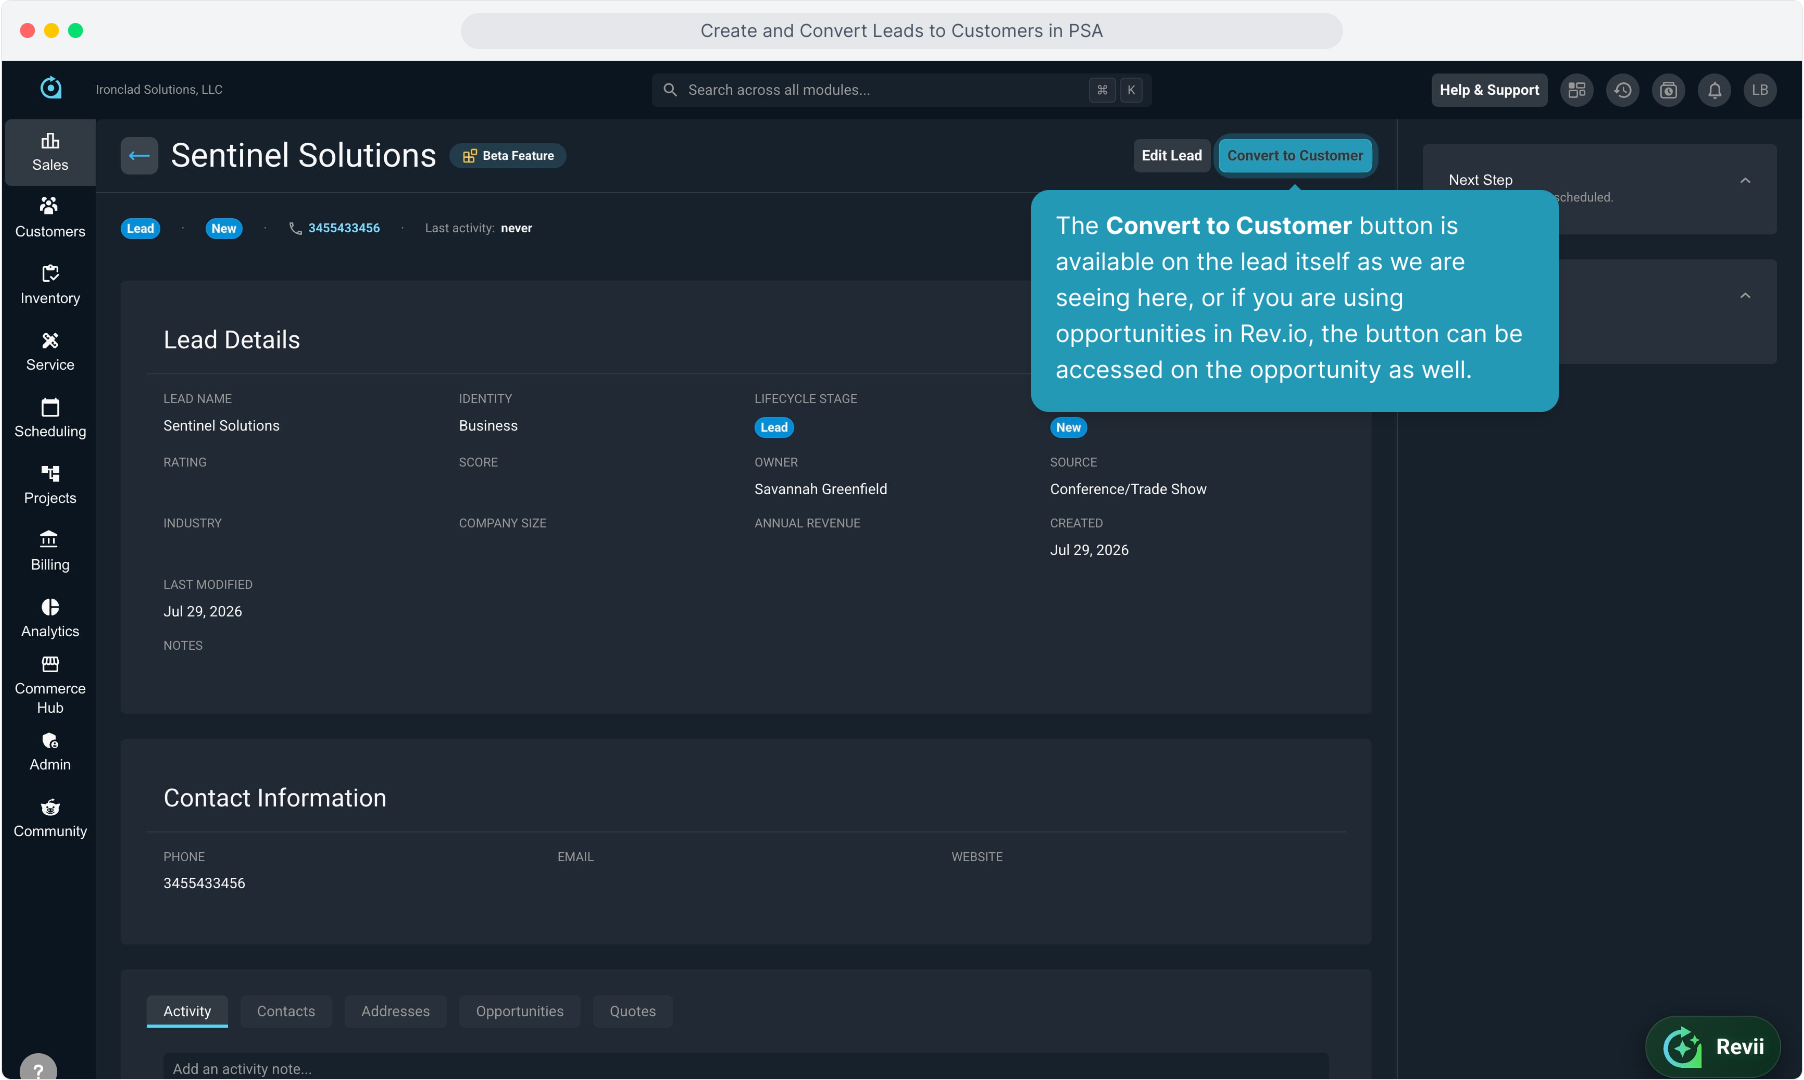
Task: Switch to the Addresses tab
Action: (x=395, y=1011)
